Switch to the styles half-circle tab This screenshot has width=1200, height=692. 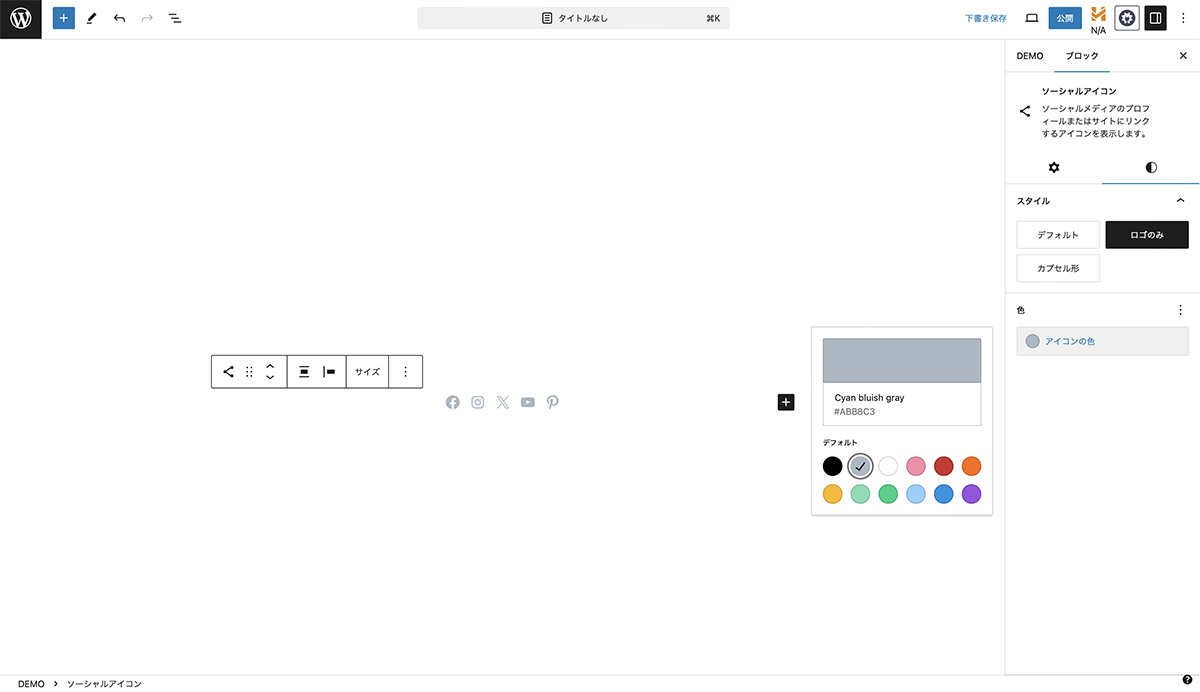point(1151,167)
